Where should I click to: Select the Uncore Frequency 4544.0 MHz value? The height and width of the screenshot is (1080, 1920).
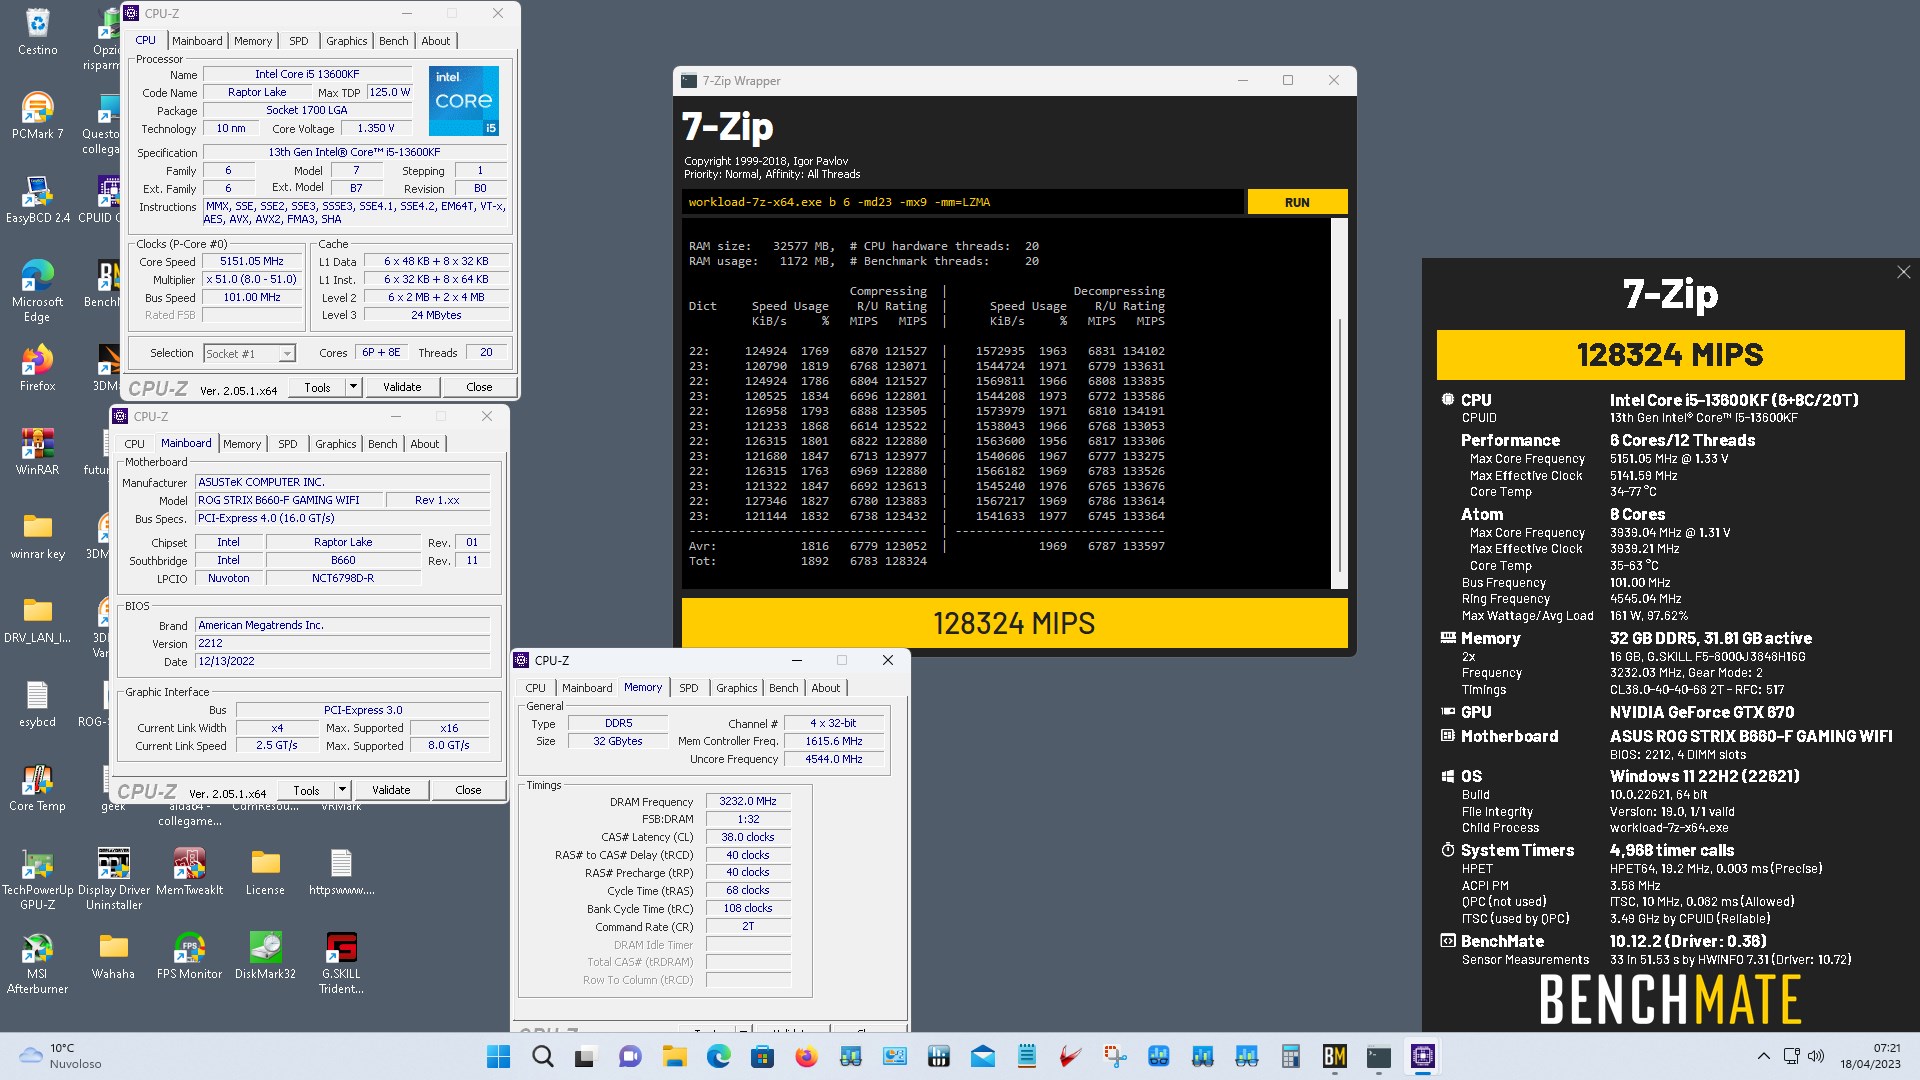[835, 759]
